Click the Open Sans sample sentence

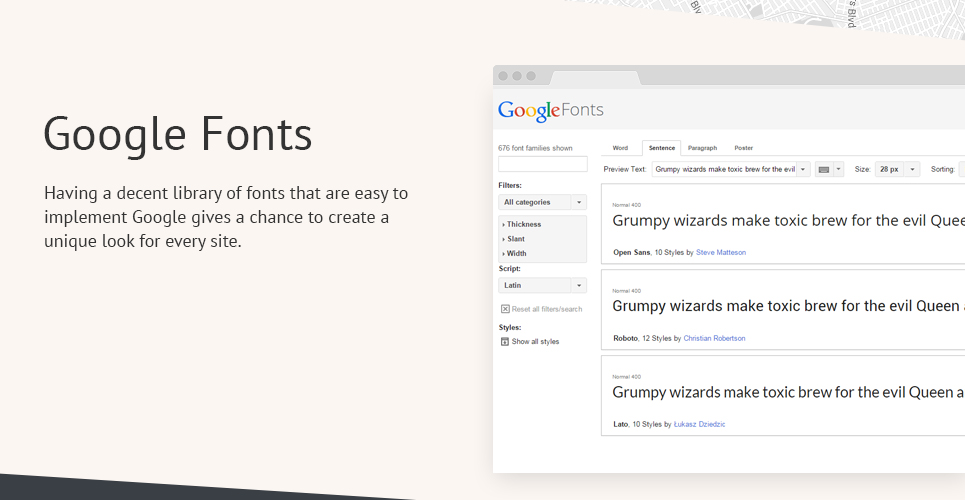788,221
